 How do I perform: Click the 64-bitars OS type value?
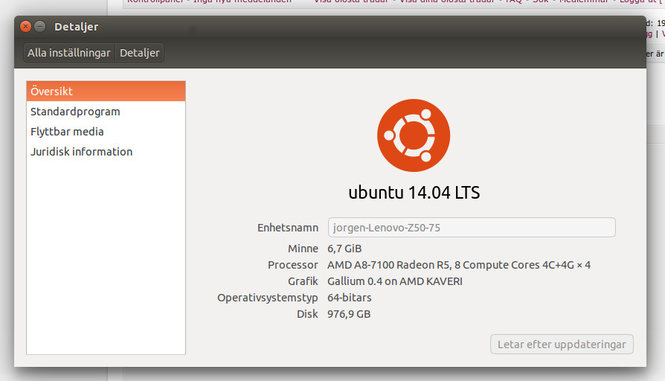[x=349, y=298]
